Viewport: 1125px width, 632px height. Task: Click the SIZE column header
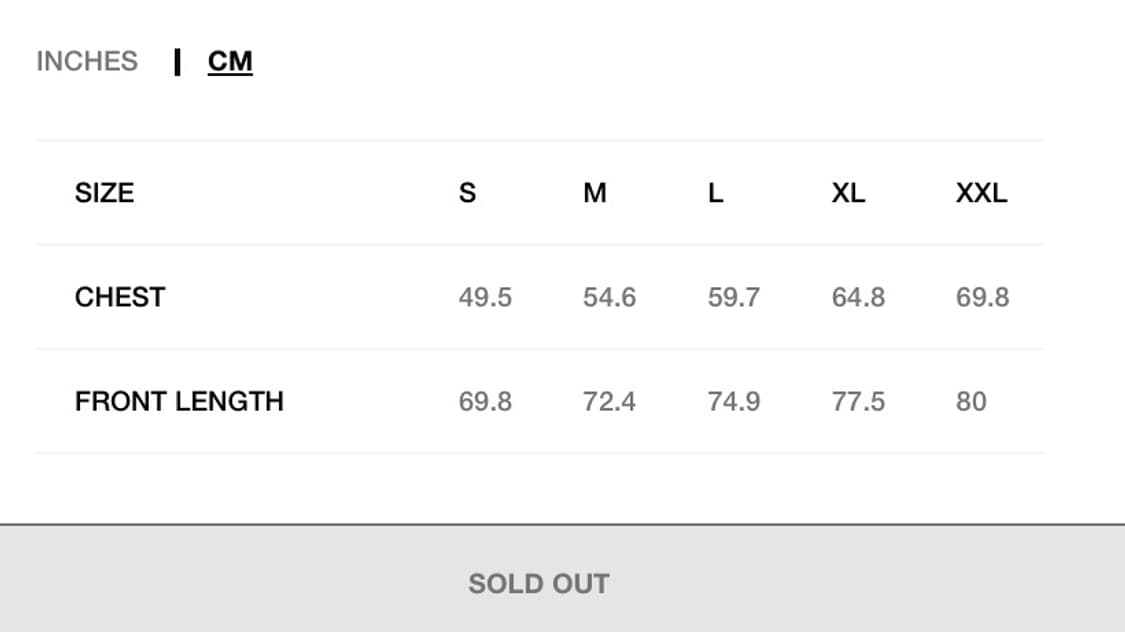[105, 193]
